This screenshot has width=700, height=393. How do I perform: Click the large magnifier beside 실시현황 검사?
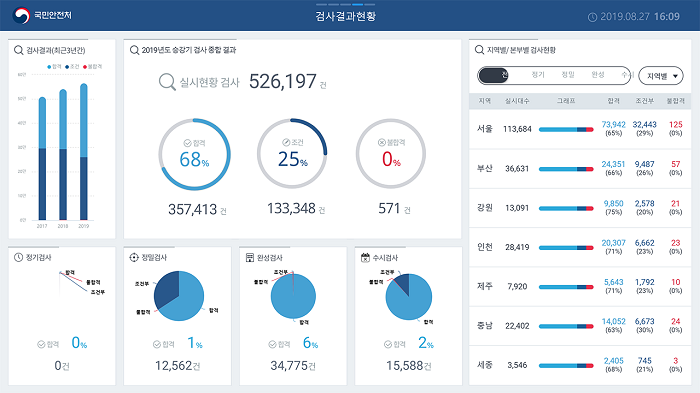coord(167,82)
